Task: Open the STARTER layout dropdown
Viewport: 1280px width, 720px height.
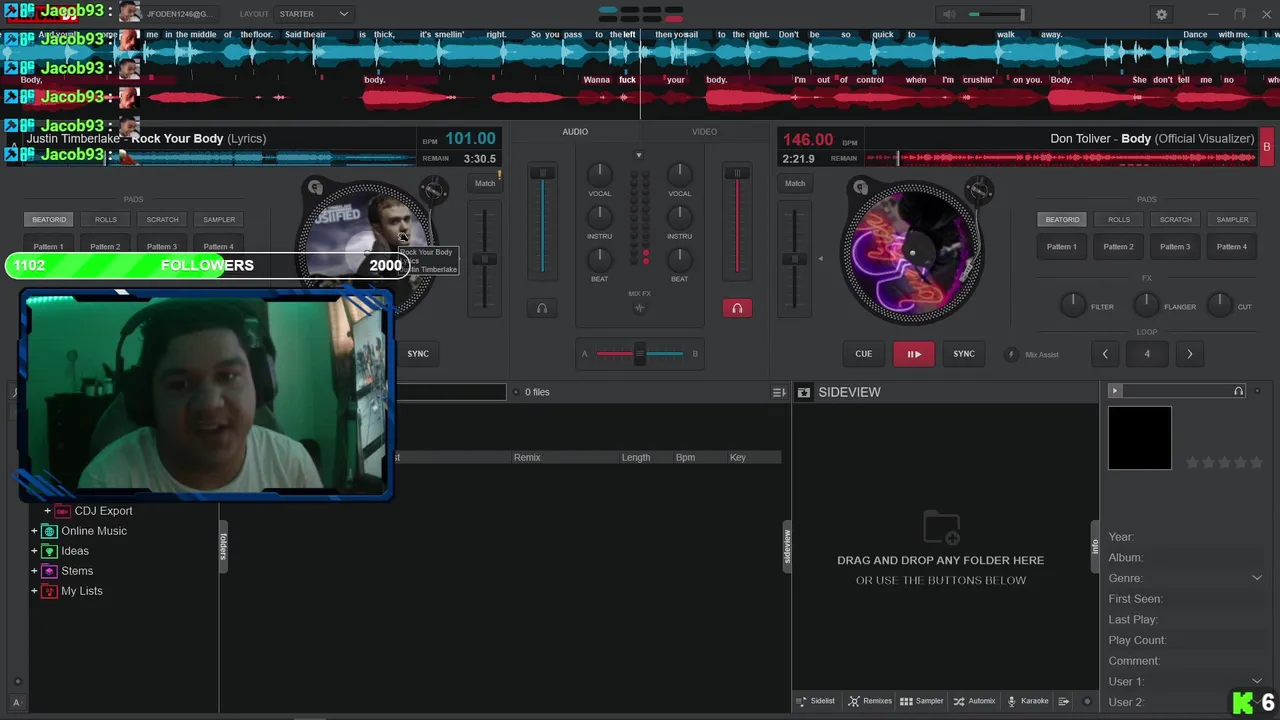Action: tap(314, 14)
